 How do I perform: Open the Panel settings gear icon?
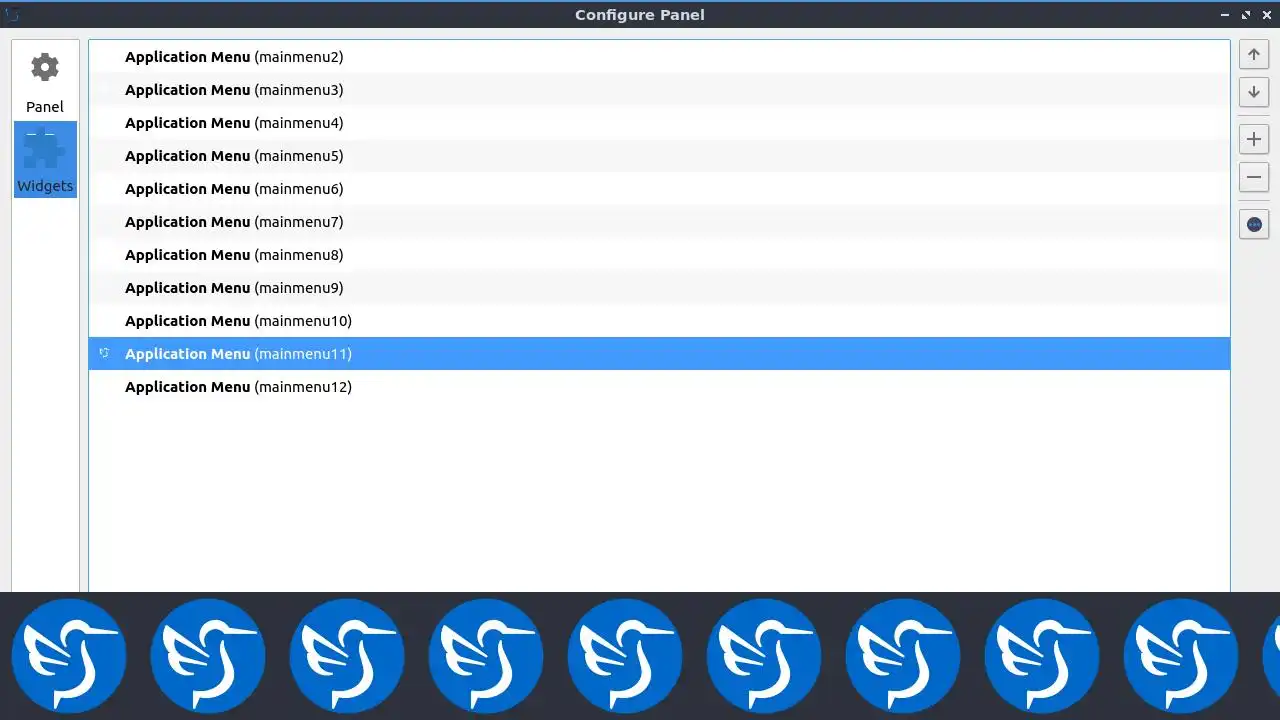click(x=45, y=68)
